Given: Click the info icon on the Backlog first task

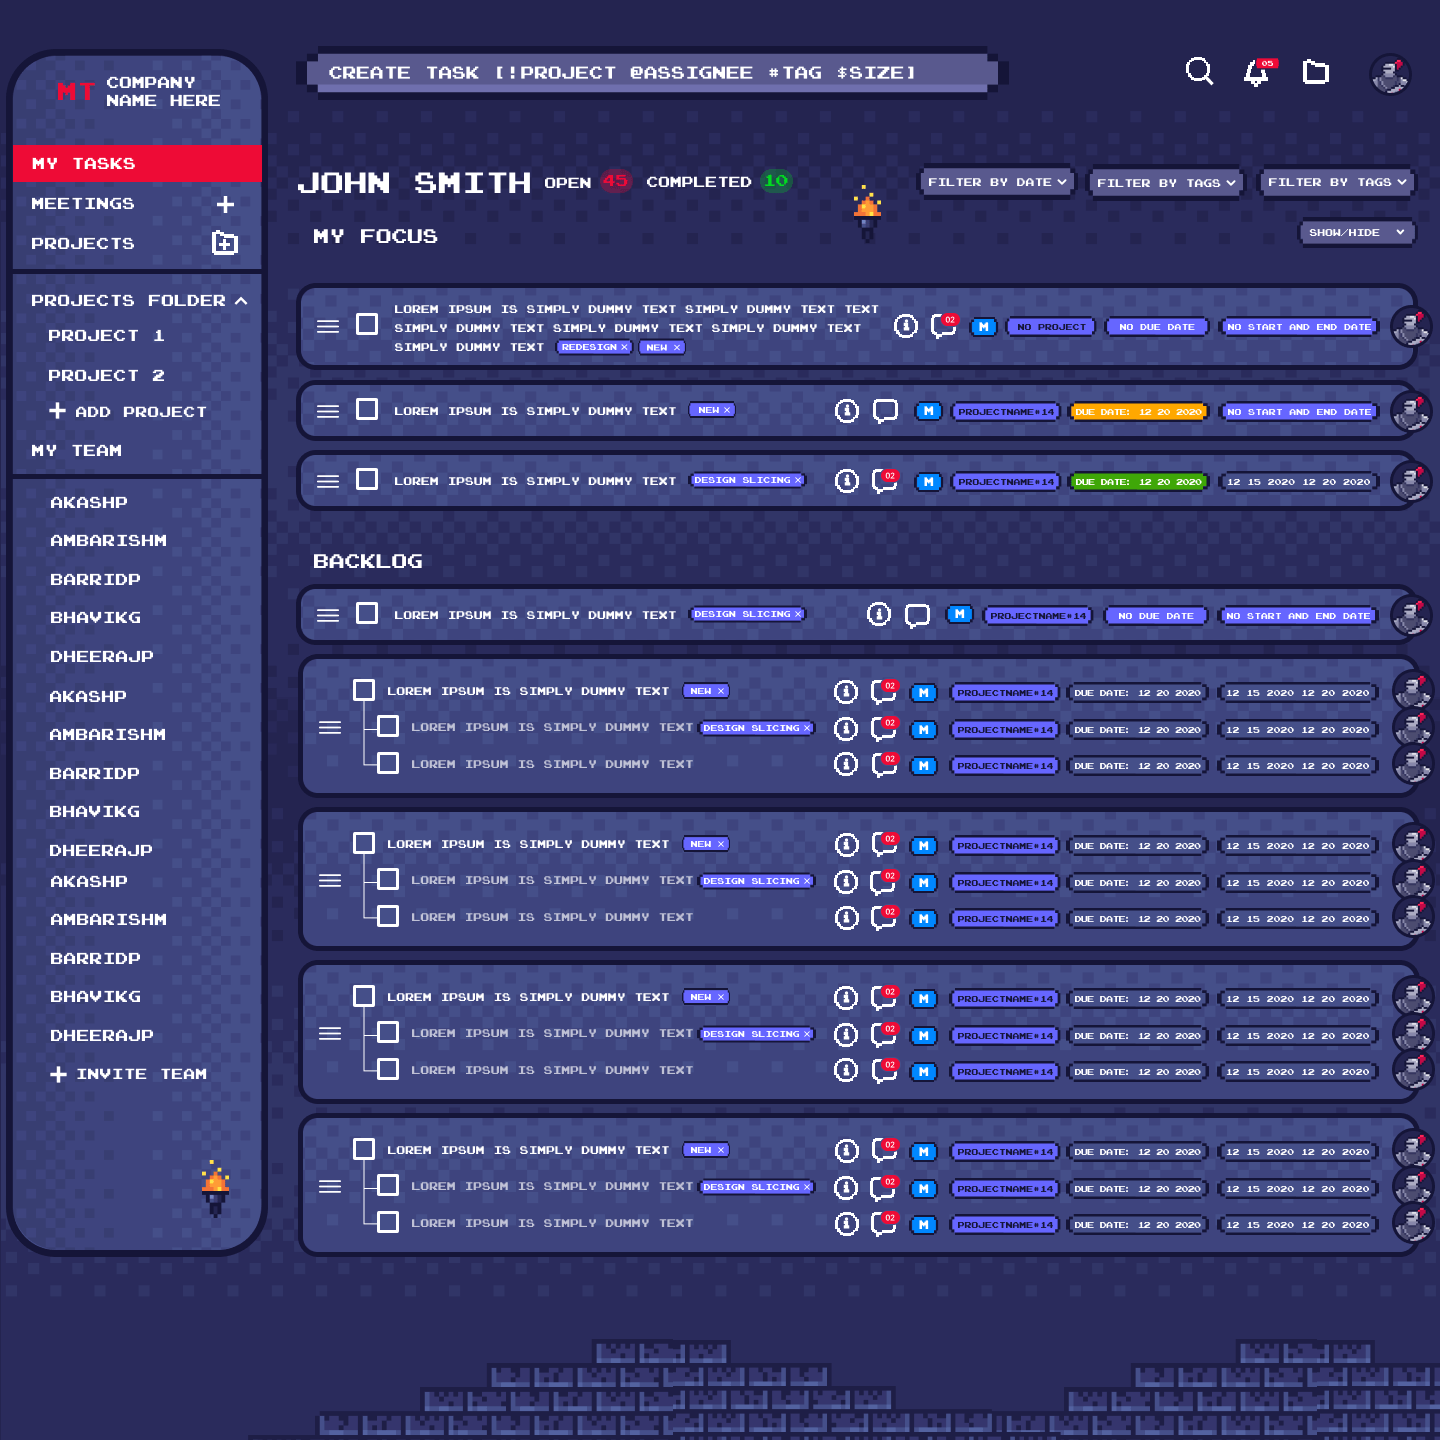Looking at the screenshot, I should [x=878, y=614].
